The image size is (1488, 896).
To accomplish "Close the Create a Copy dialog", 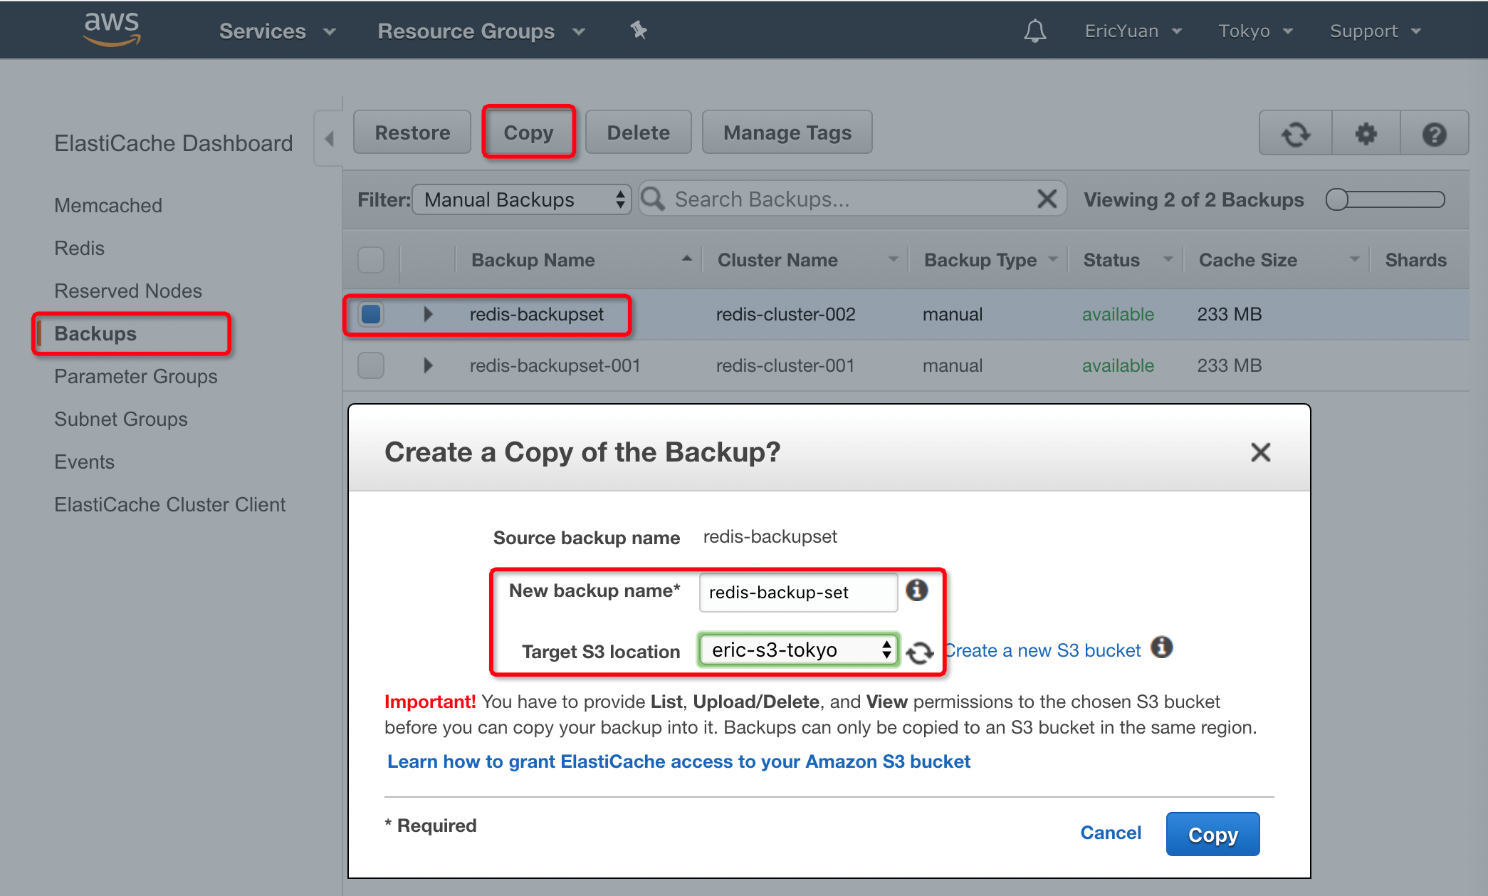I will (1261, 452).
